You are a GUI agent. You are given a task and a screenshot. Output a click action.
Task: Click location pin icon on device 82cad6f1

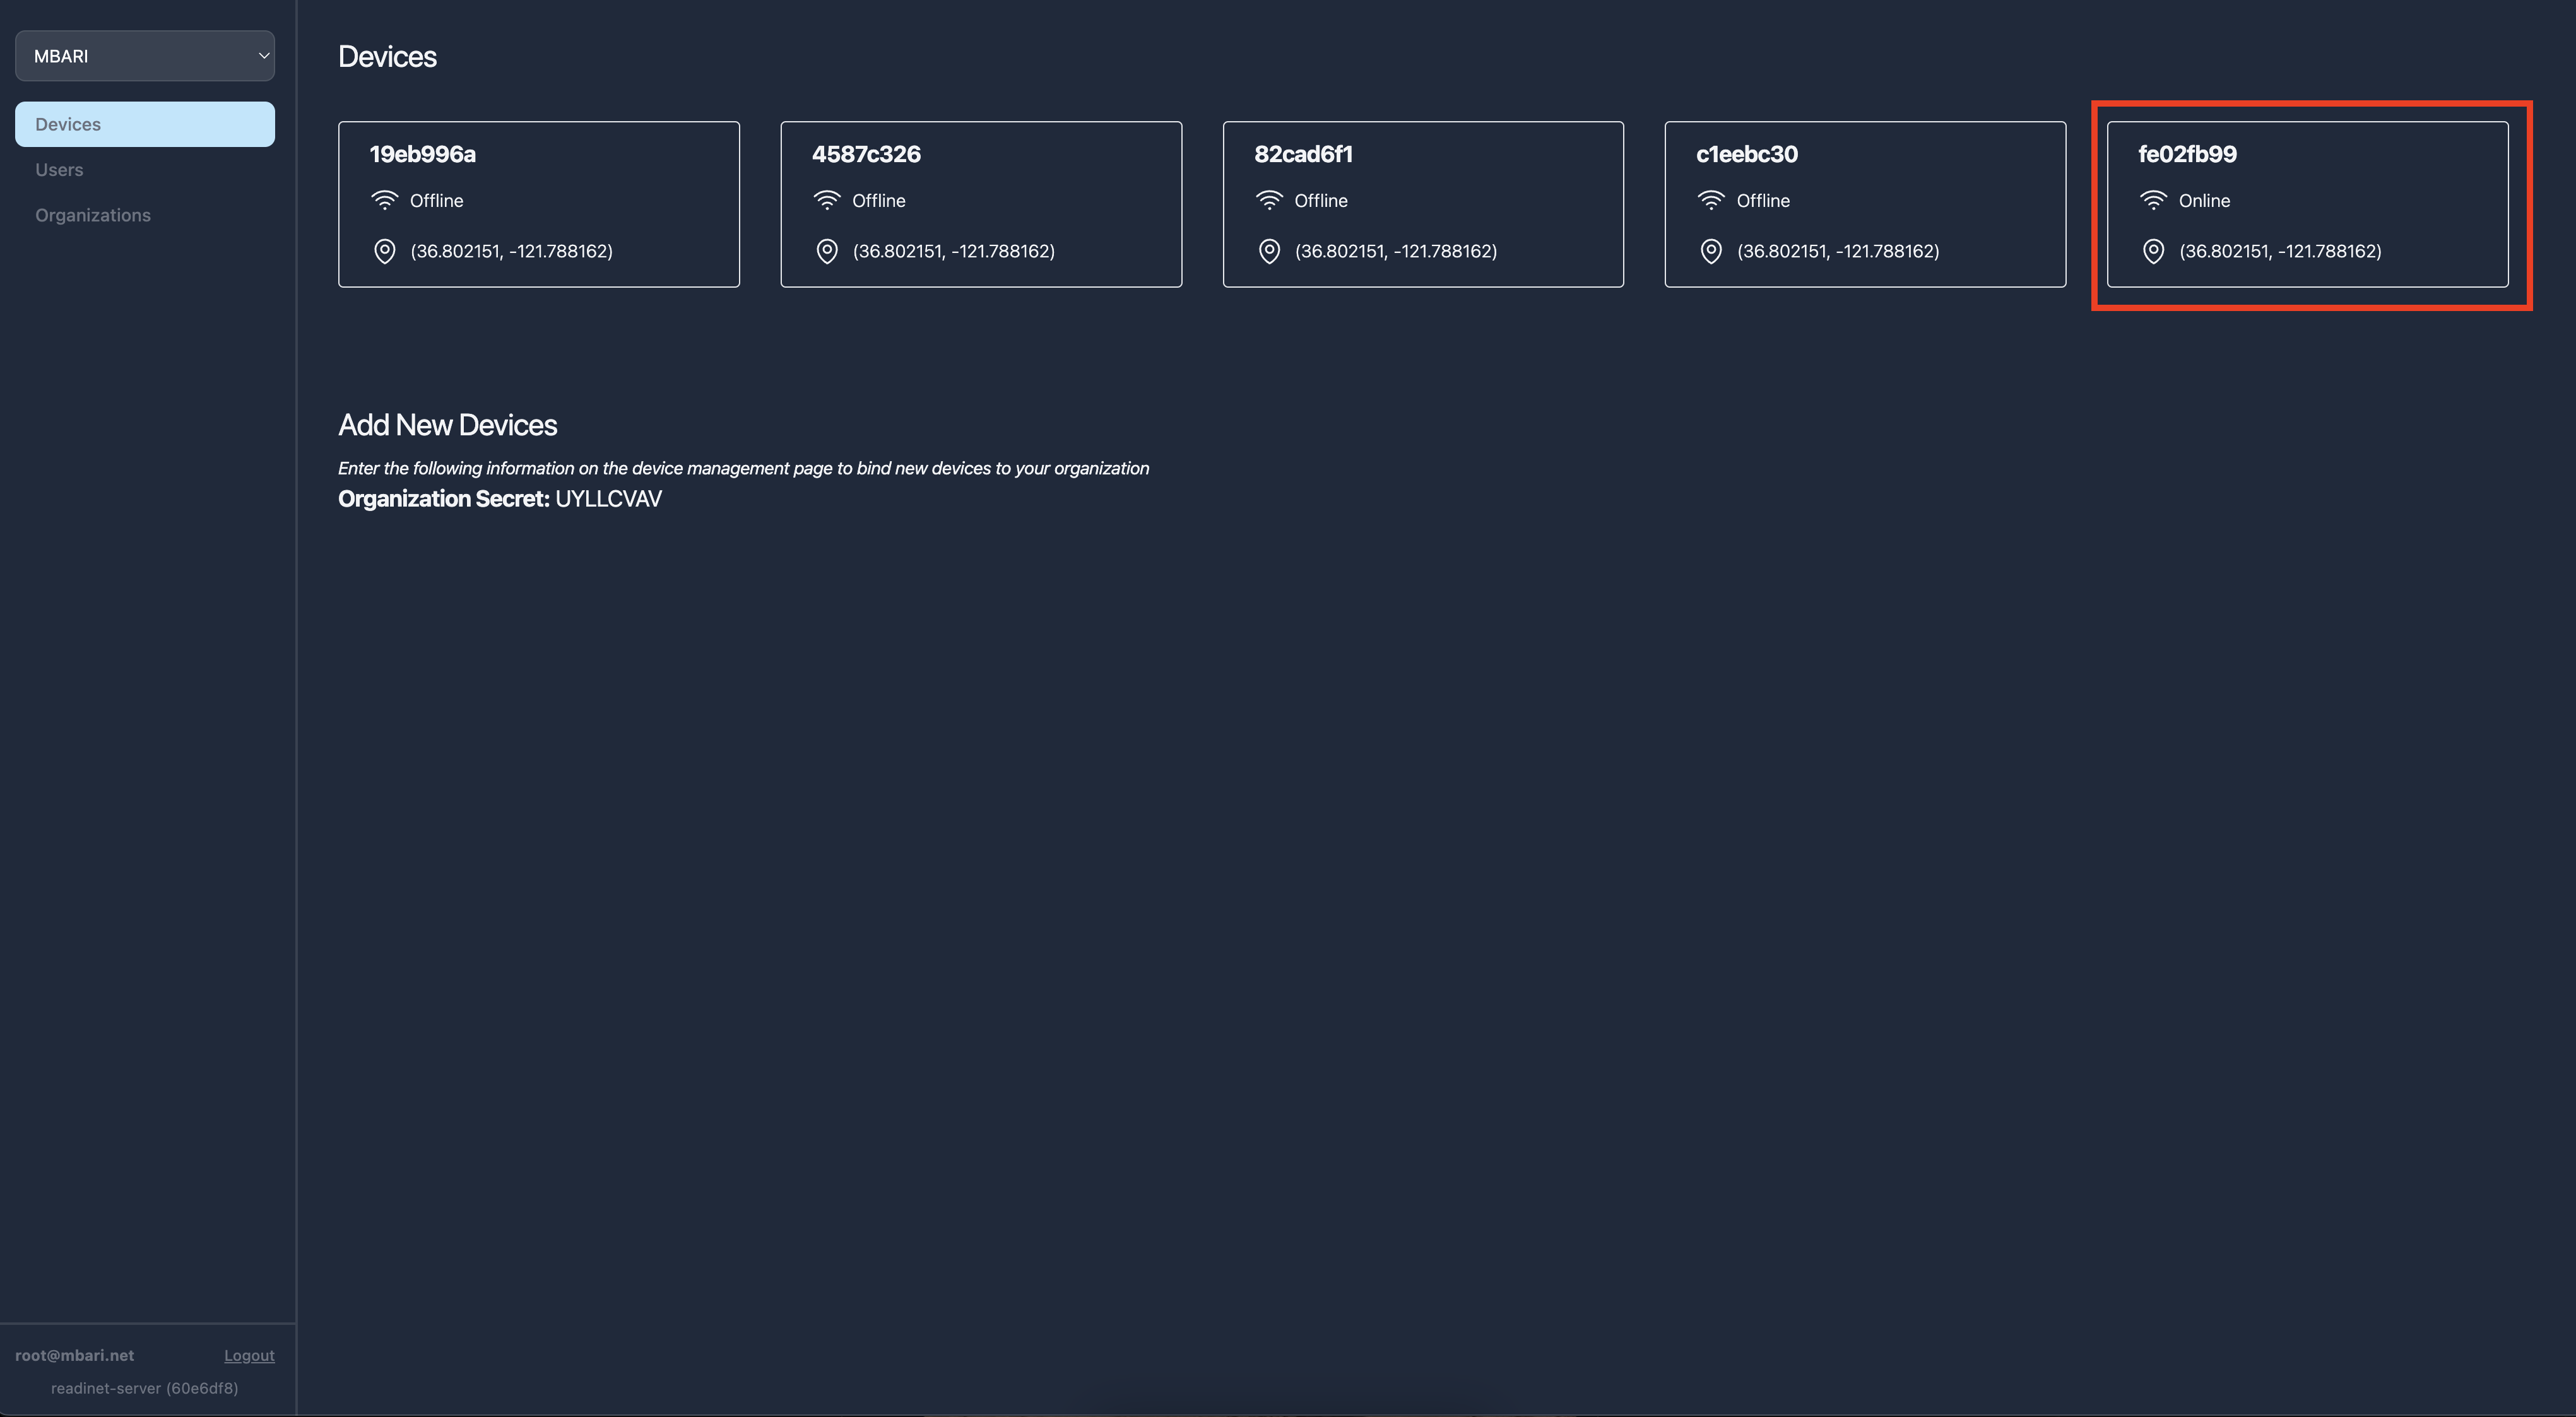[x=1268, y=251]
